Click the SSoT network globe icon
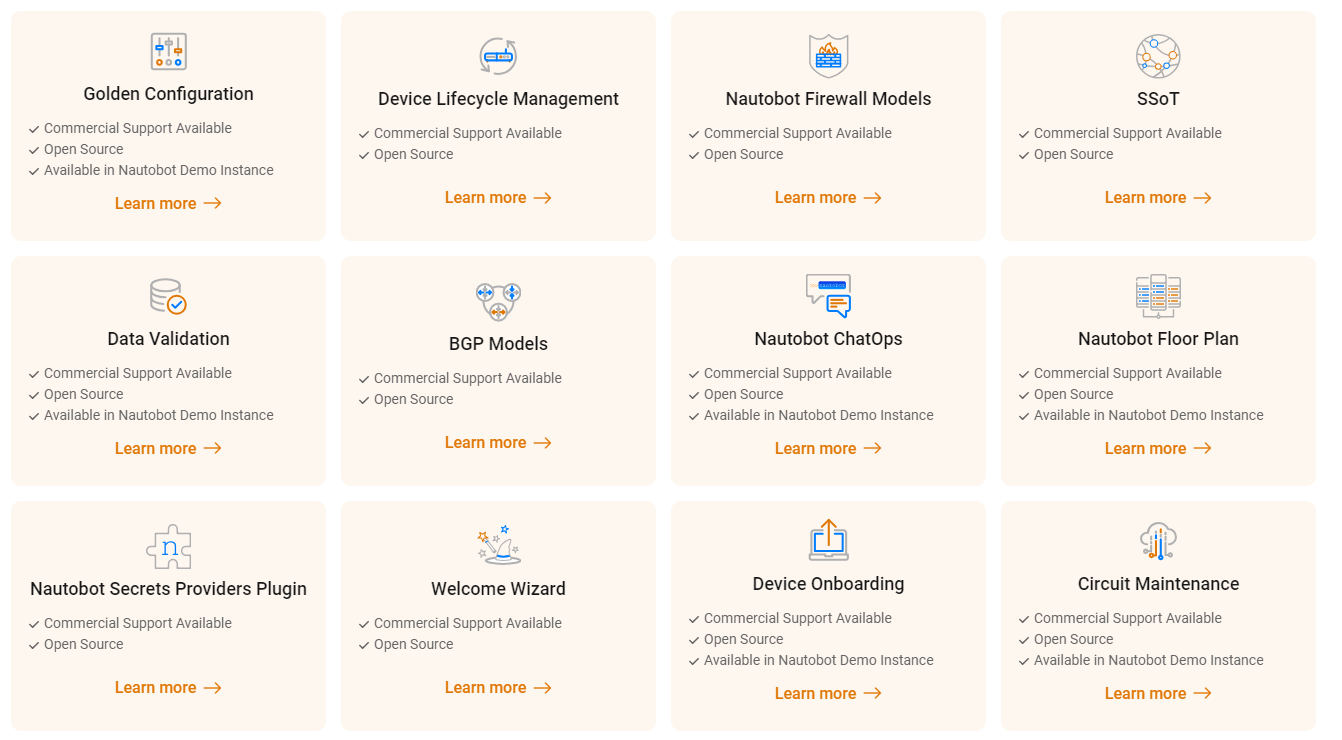 [1158, 56]
